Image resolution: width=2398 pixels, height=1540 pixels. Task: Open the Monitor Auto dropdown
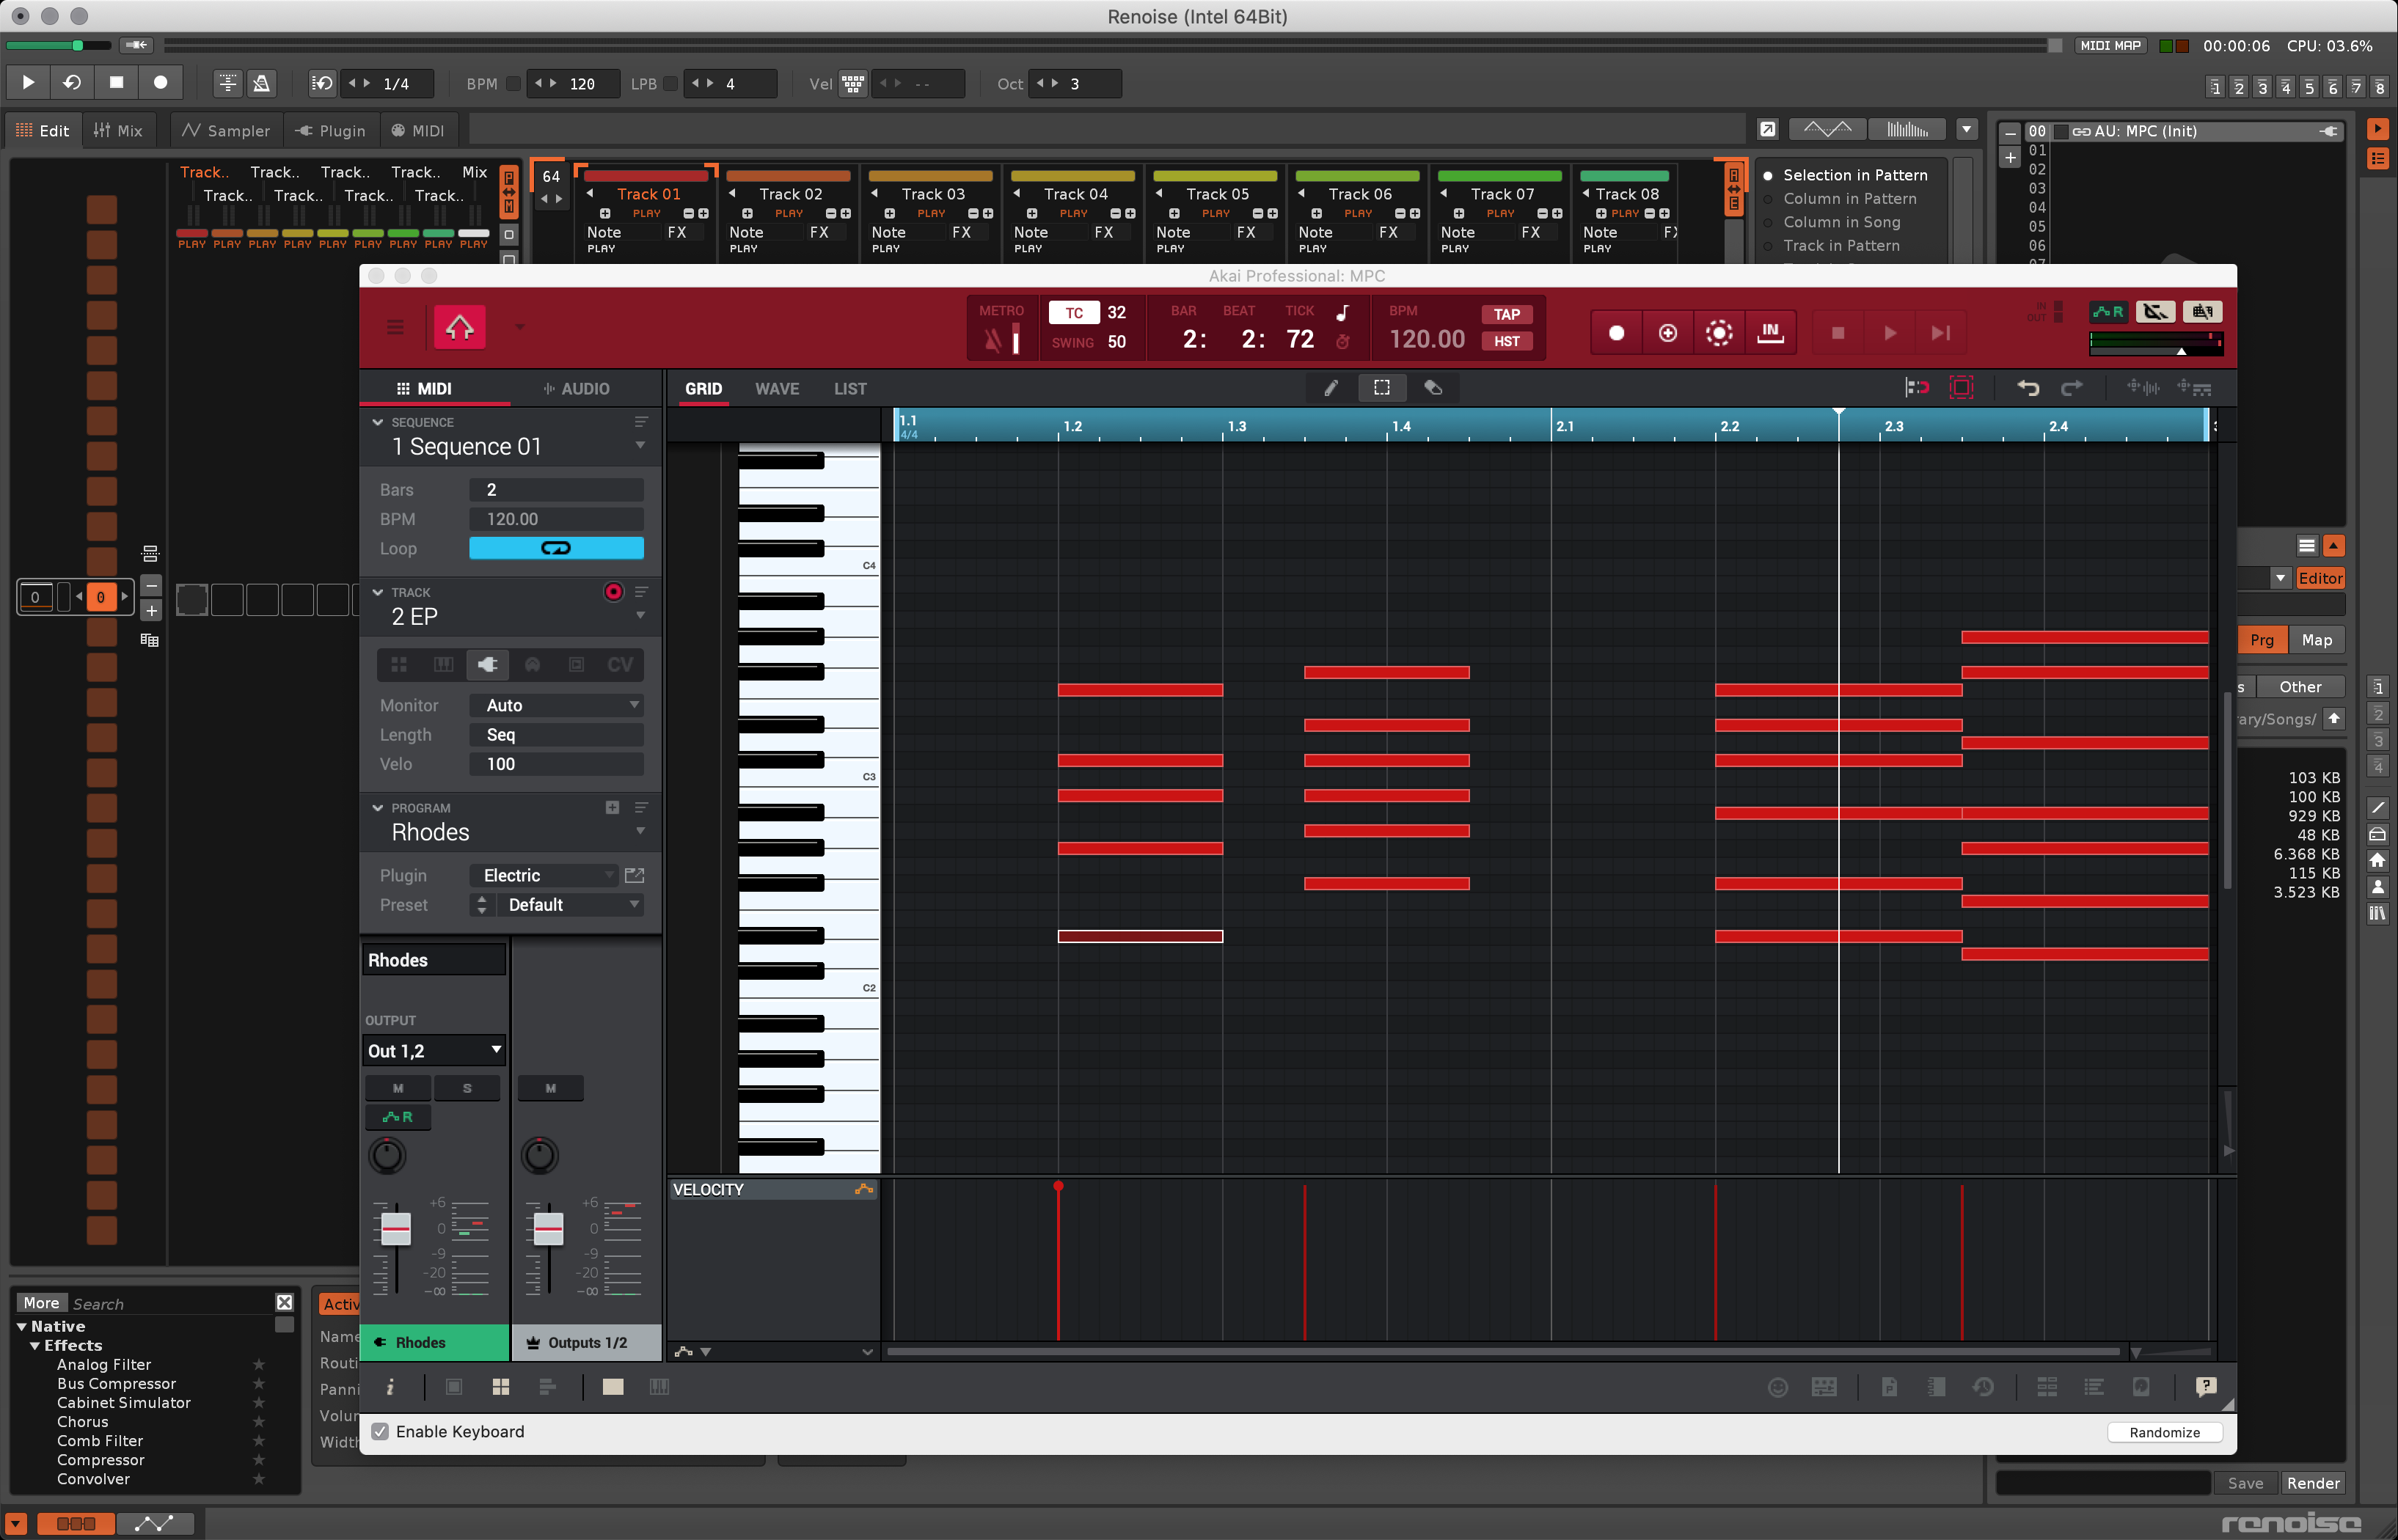click(556, 705)
